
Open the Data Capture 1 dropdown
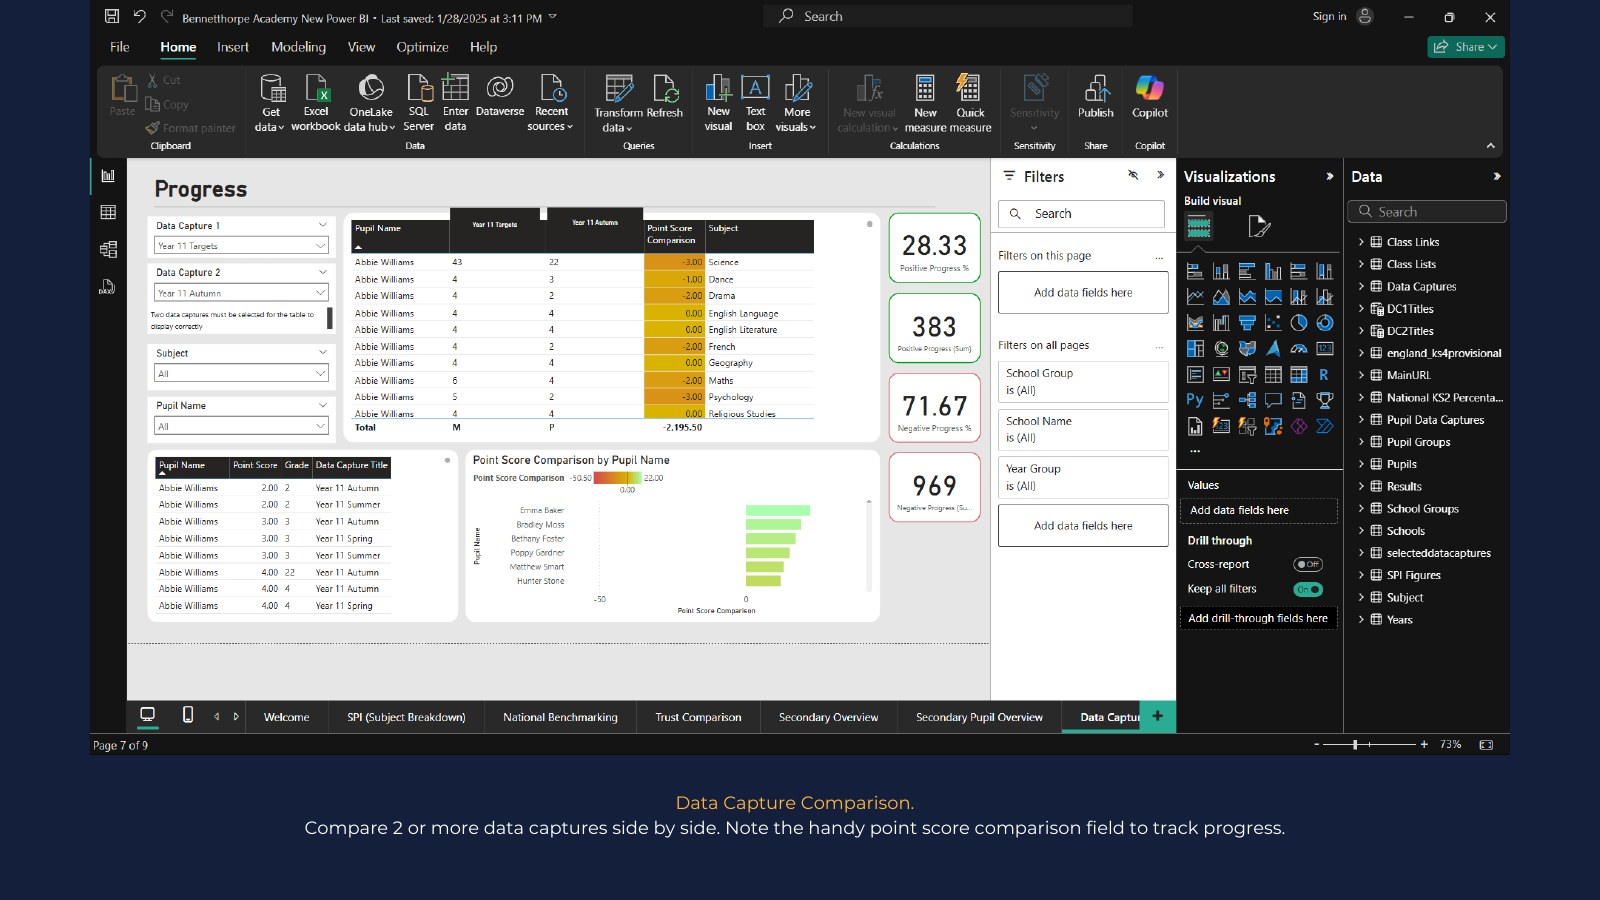(x=241, y=246)
